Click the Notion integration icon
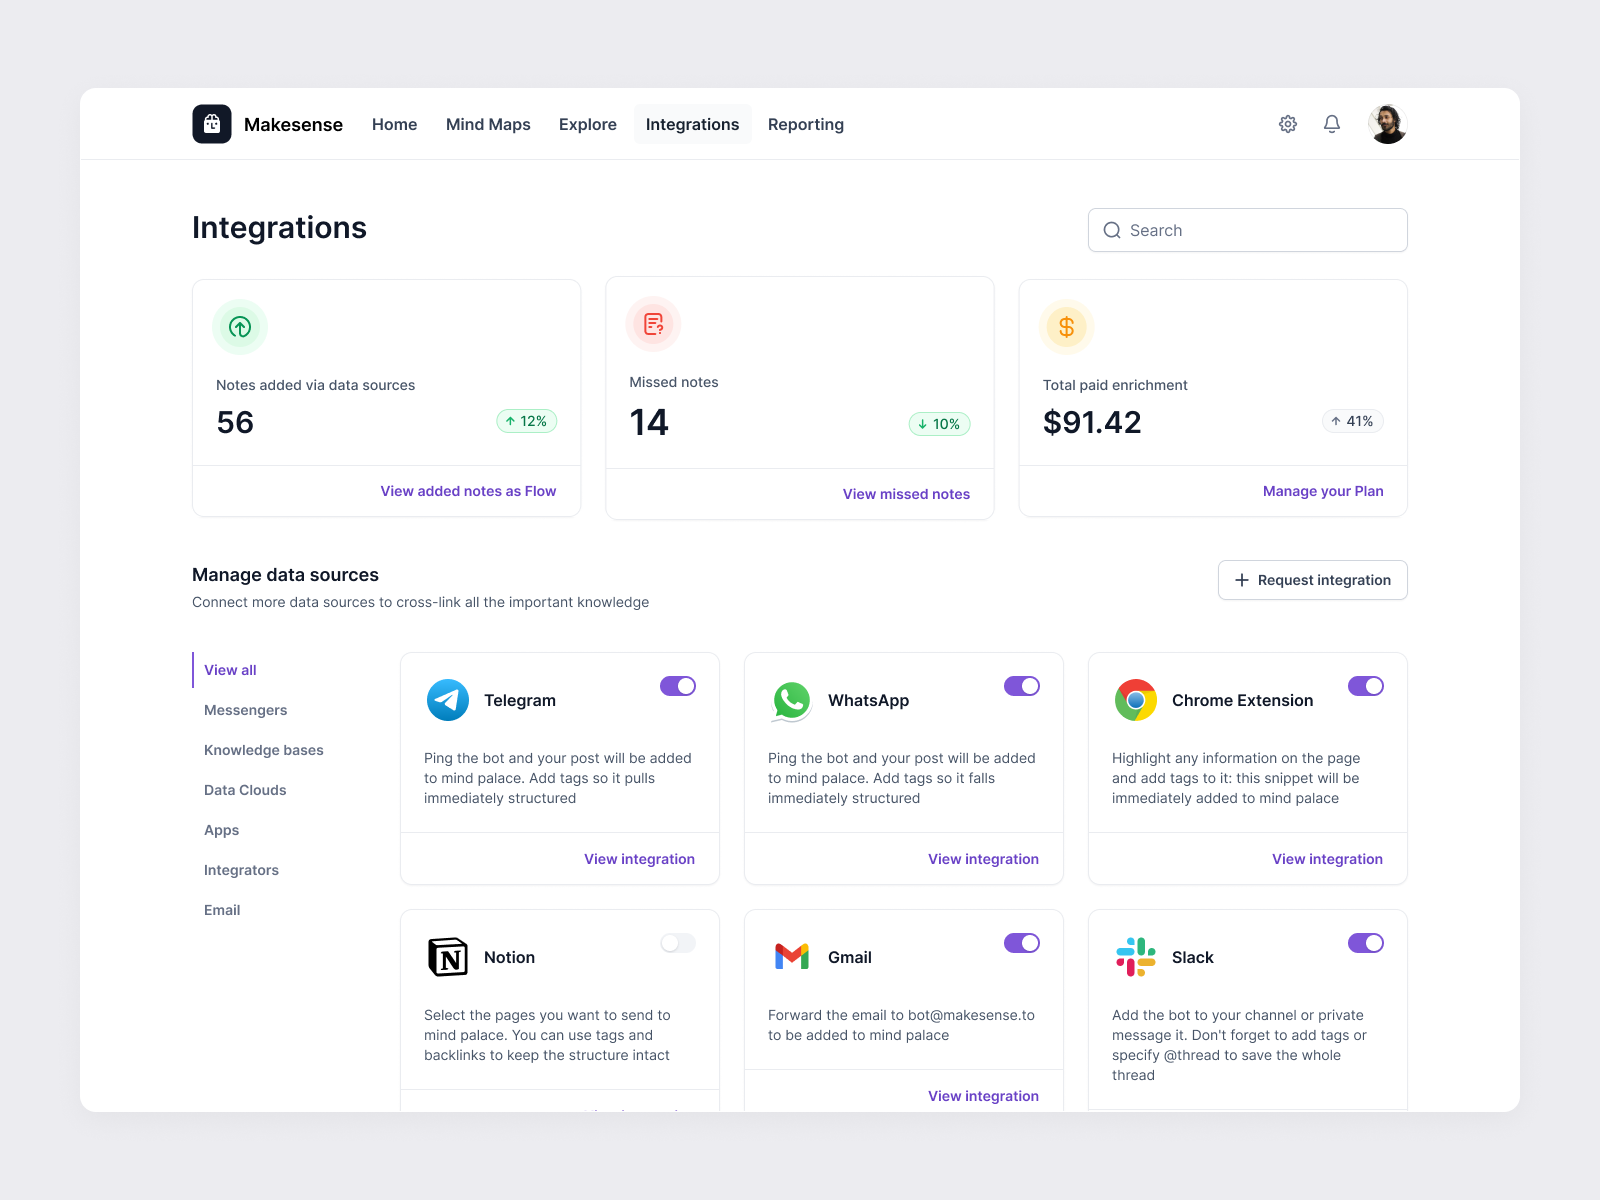This screenshot has width=1600, height=1200. pos(447,957)
